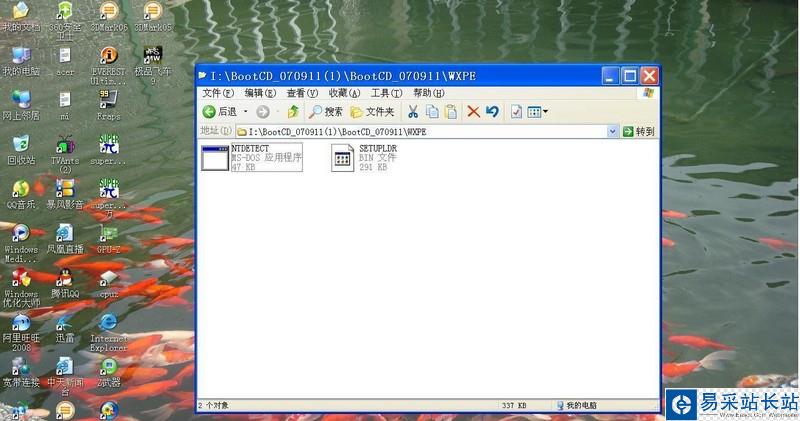Click the scissors cut icon
The image size is (800, 421).
pos(413,112)
